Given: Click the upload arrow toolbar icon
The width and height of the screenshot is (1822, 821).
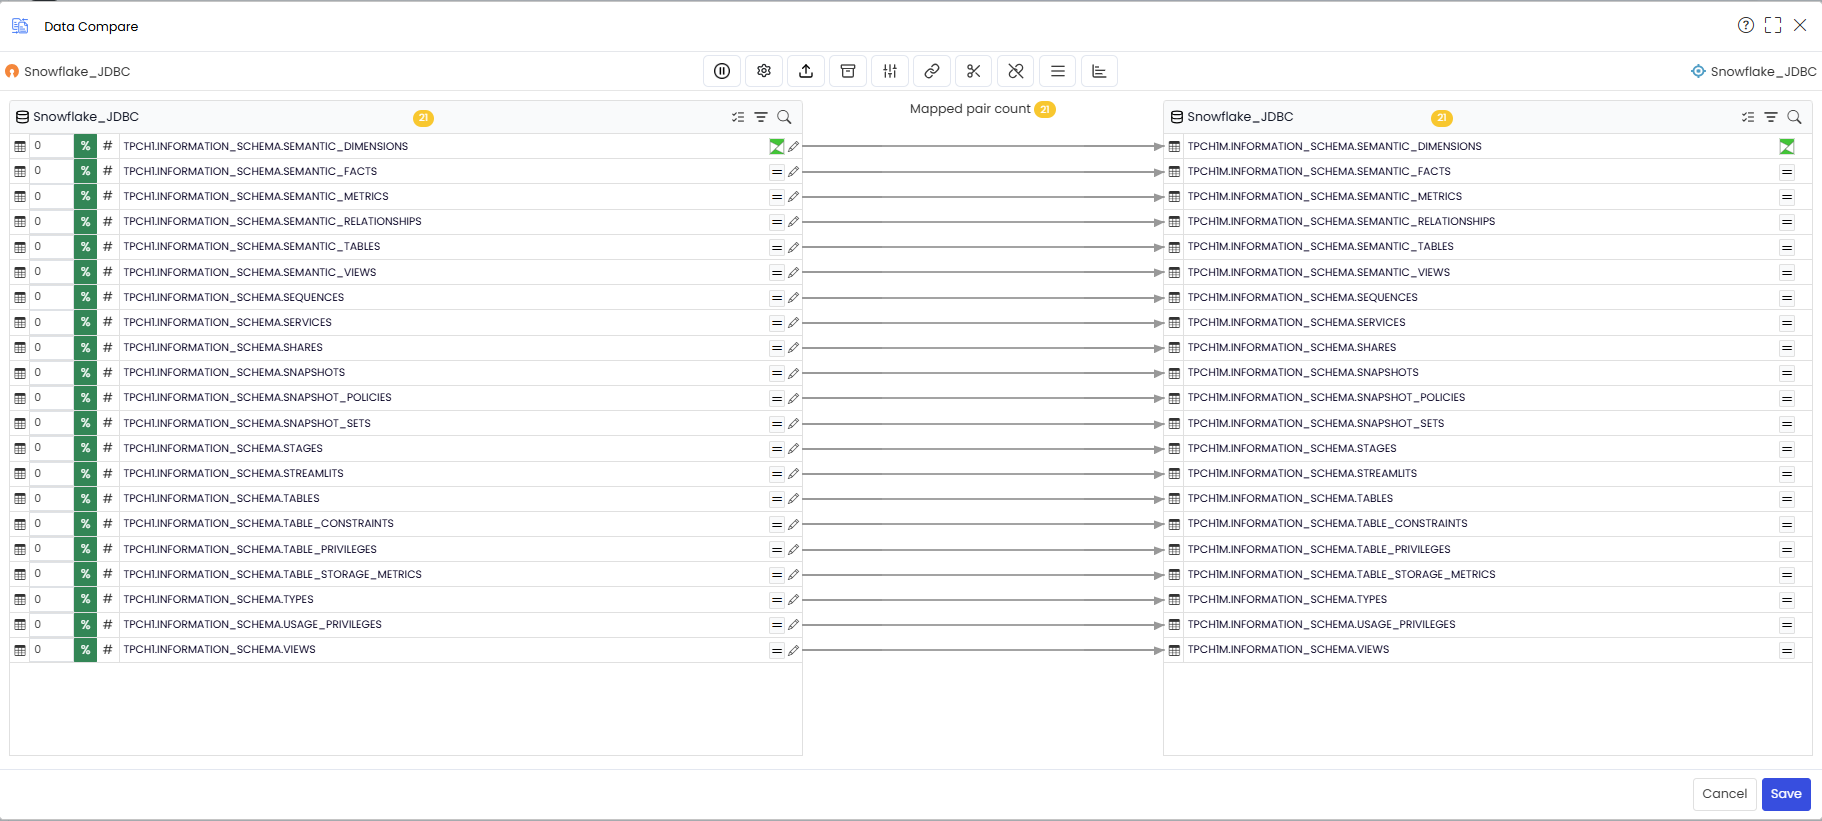Looking at the screenshot, I should 806,71.
